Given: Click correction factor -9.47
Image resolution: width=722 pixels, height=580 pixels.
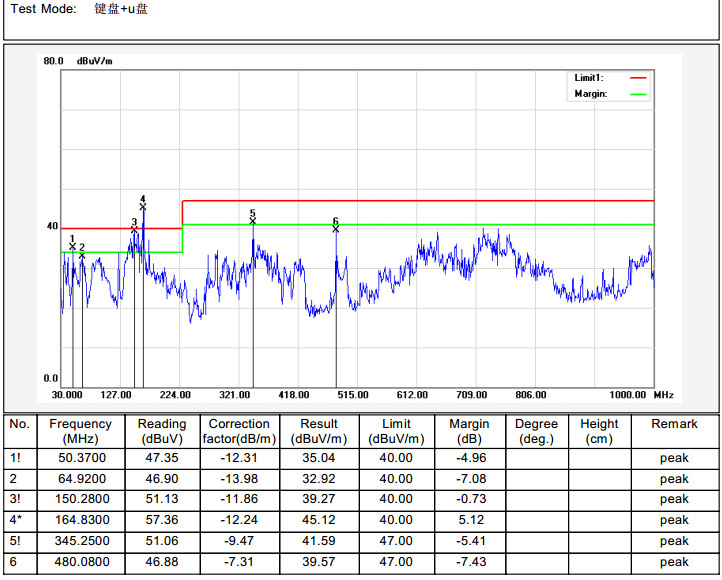Looking at the screenshot, I should click(x=239, y=541).
